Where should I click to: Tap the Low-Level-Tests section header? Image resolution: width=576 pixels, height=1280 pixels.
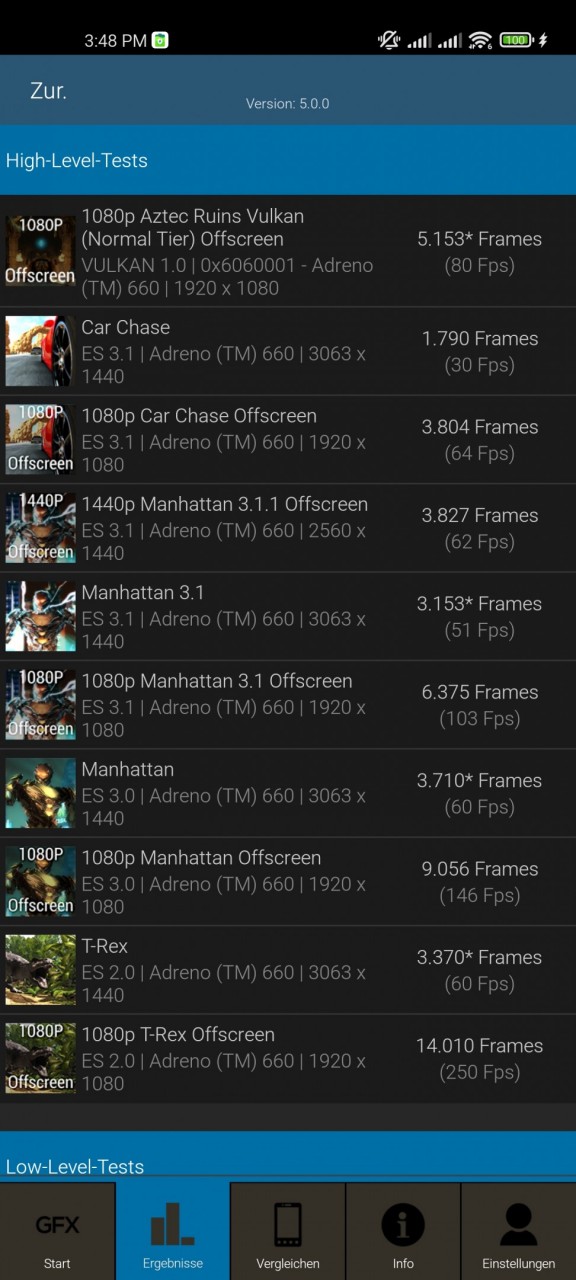pyautogui.click(x=288, y=1157)
